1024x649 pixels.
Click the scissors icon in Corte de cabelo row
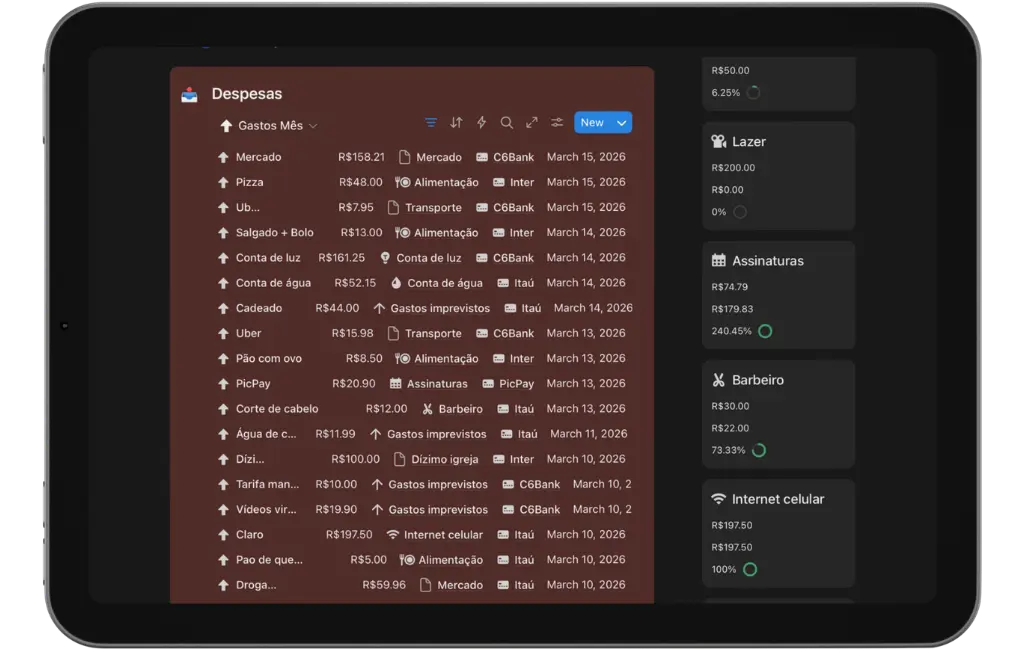pos(428,409)
